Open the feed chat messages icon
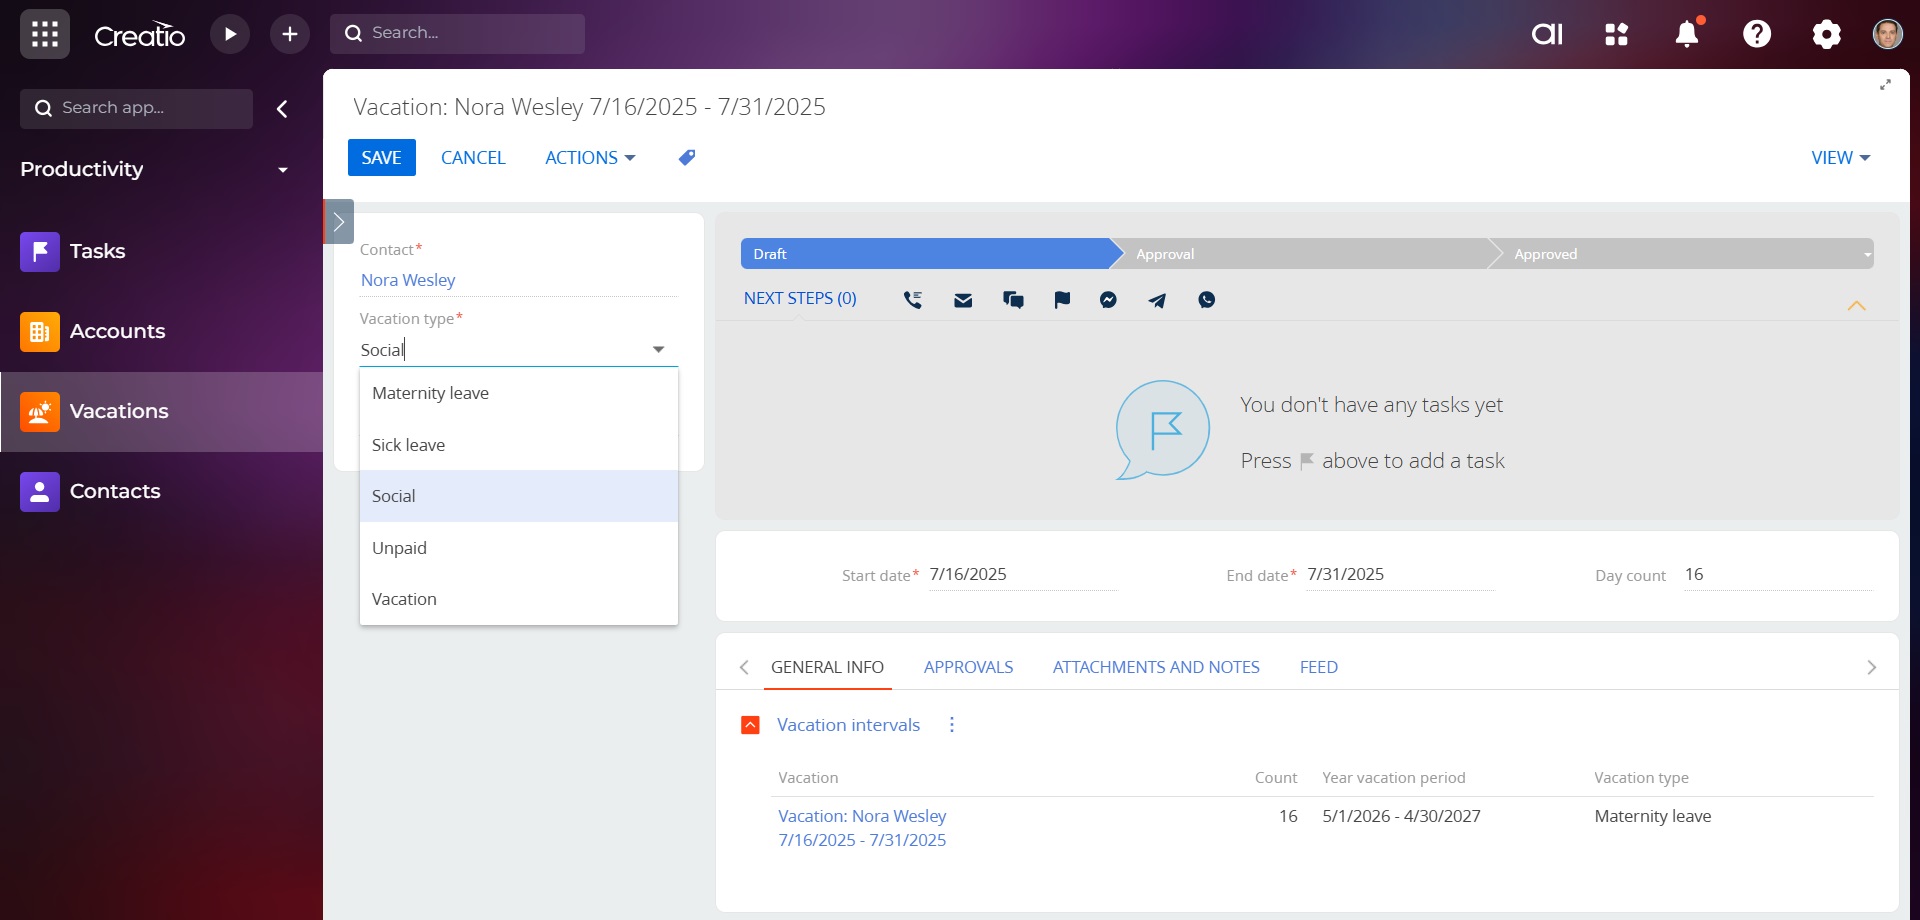Image resolution: width=1920 pixels, height=920 pixels. (x=1013, y=300)
